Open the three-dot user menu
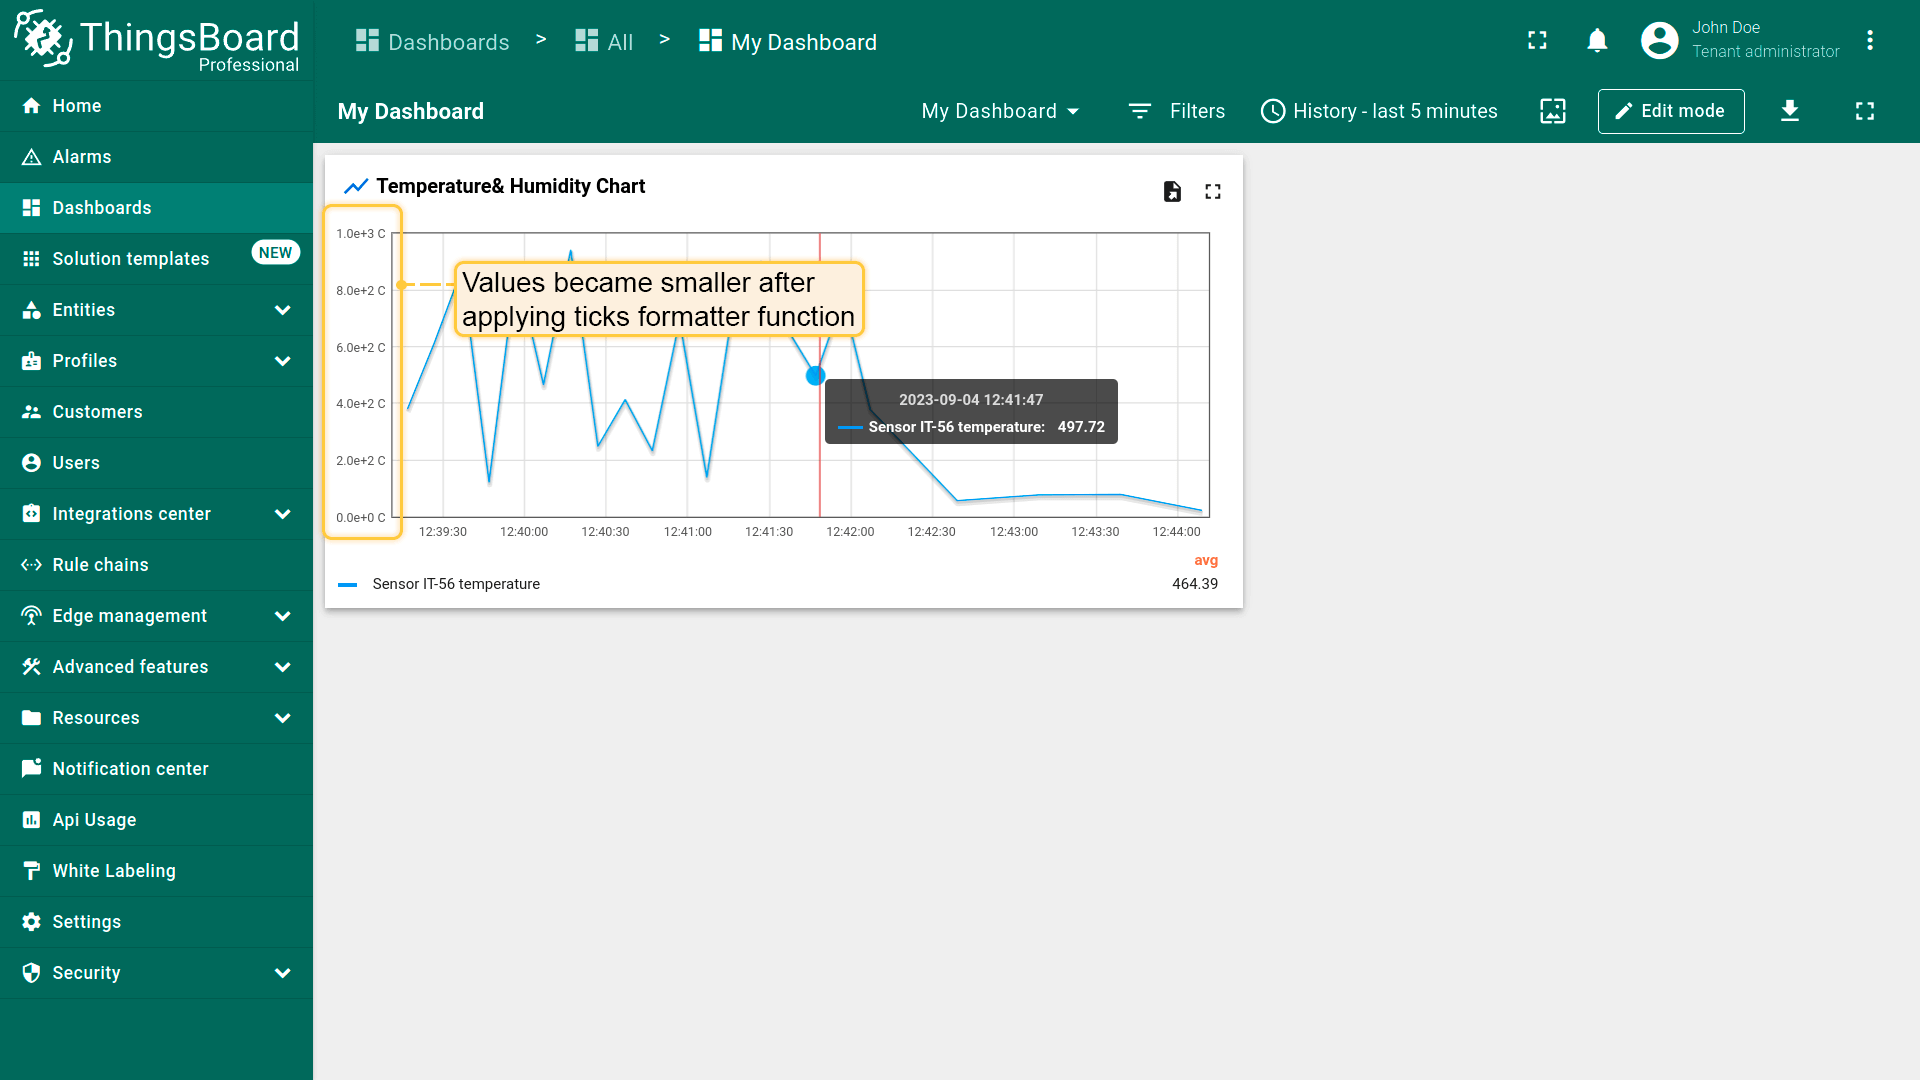Viewport: 1920px width, 1080px height. click(x=1870, y=40)
